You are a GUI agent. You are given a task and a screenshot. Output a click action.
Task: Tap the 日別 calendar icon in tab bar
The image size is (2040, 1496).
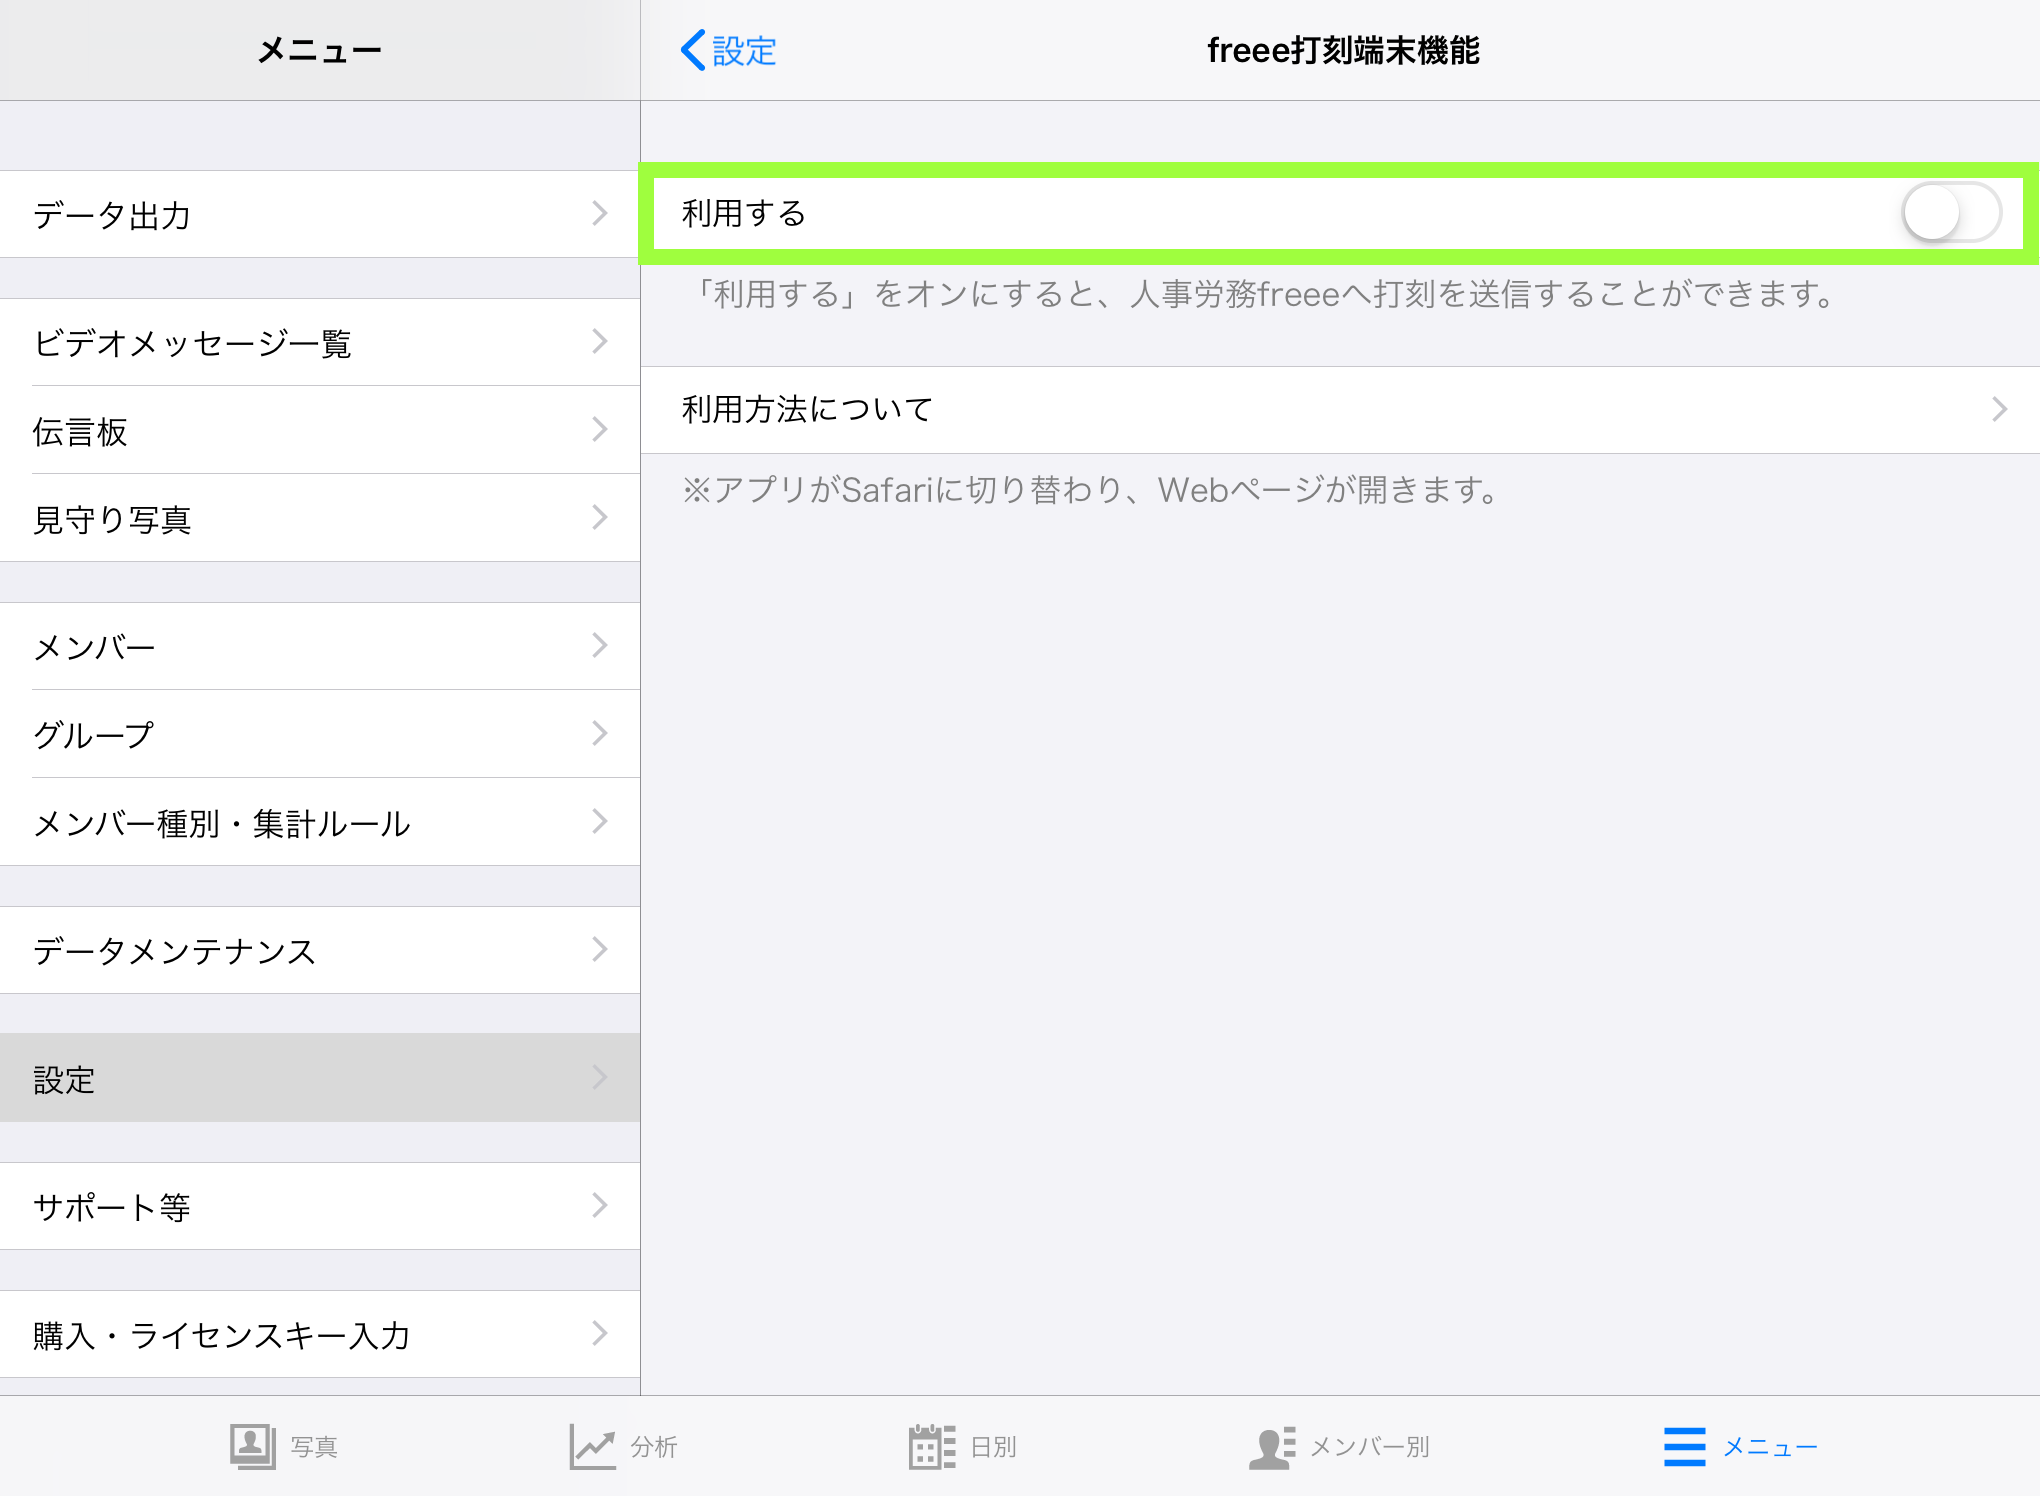pos(932,1446)
